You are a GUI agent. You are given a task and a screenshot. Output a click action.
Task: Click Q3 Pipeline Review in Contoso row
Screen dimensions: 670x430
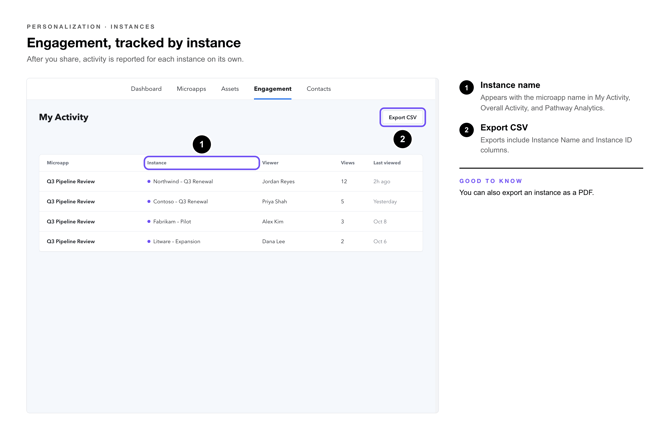tap(71, 202)
